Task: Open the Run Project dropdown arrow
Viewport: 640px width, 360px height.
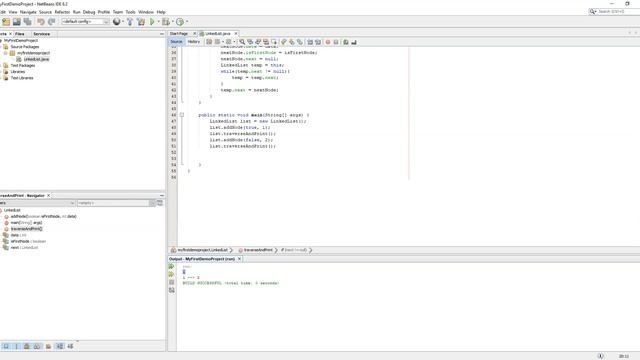Action: point(158,22)
